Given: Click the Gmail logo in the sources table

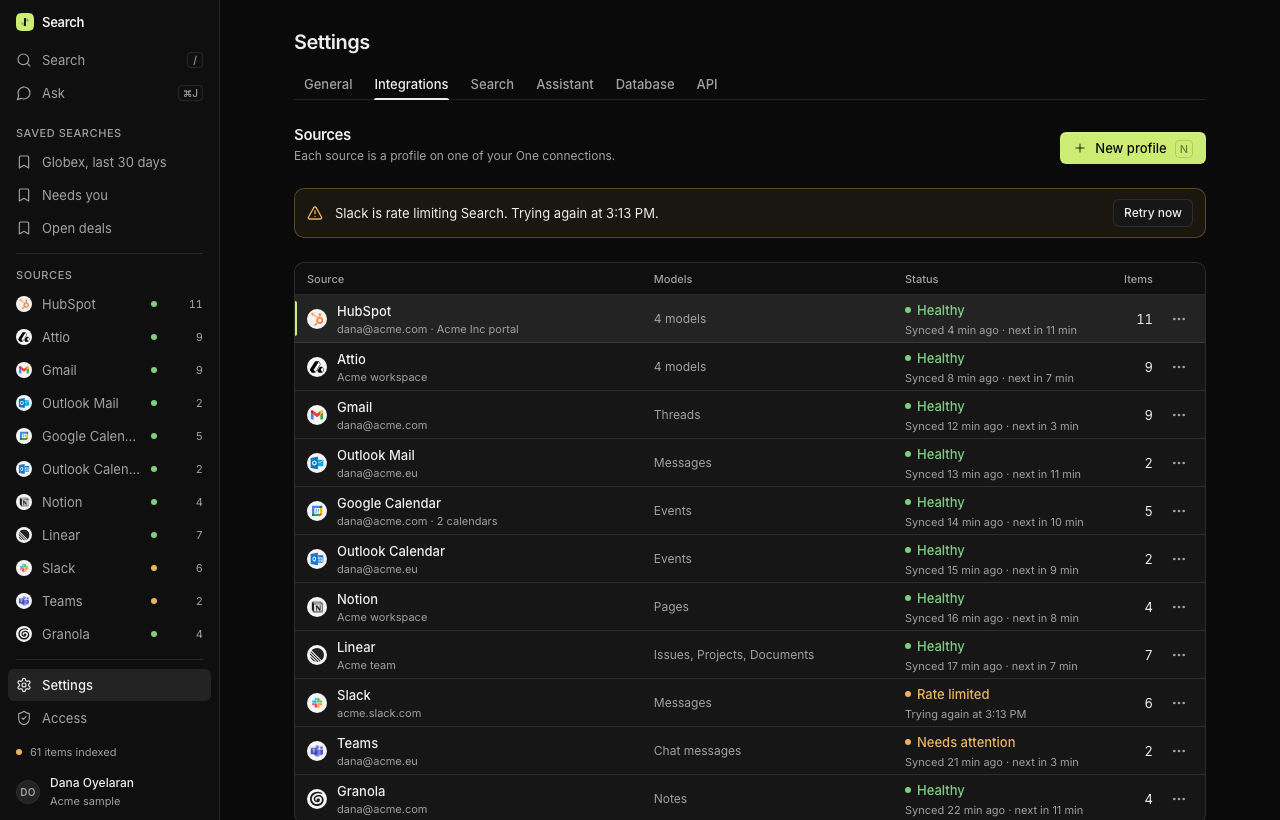Looking at the screenshot, I should 317,415.
